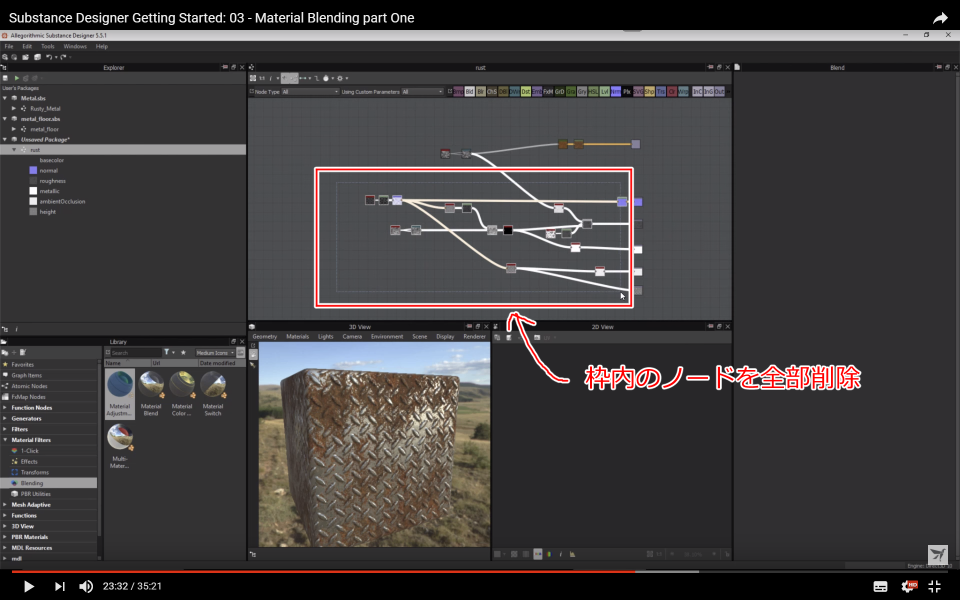Image resolution: width=960 pixels, height=600 pixels.
Task: Open the Using Custom Parameters dropdown
Action: pyautogui.click(x=422, y=92)
